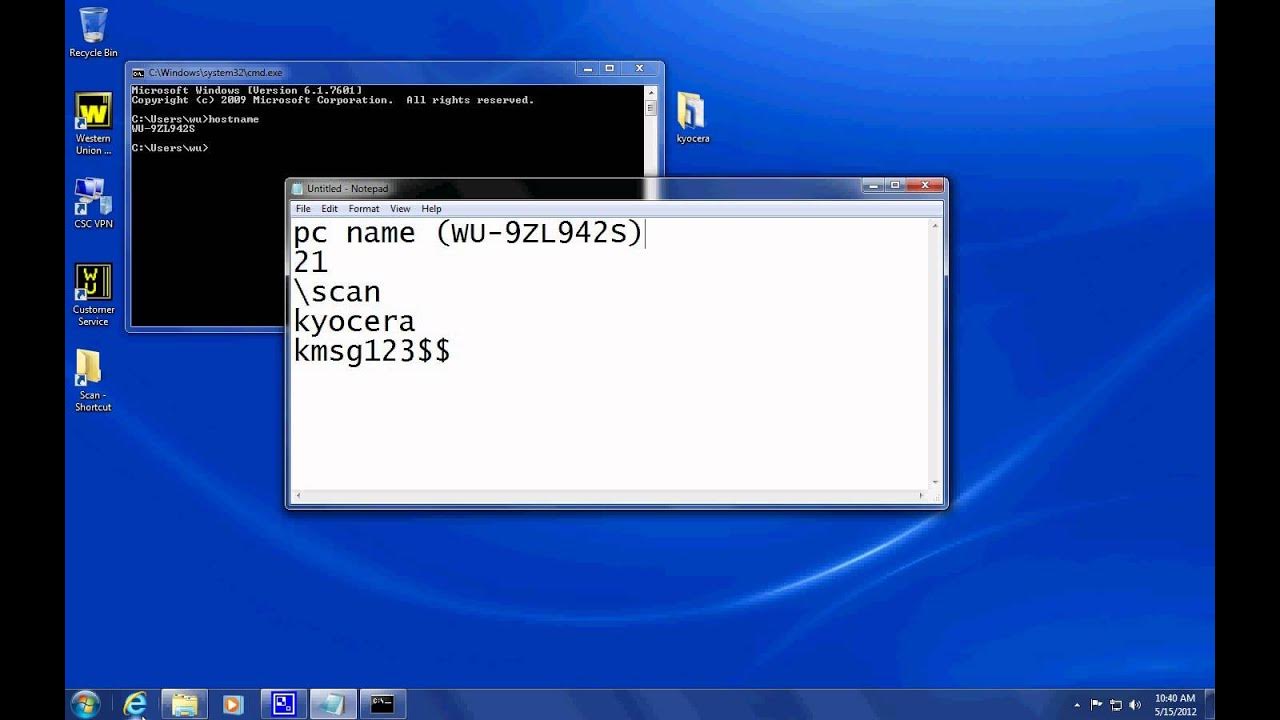Viewport: 1280px width, 720px height.
Task: Click the network tray icon
Action: 1116,704
